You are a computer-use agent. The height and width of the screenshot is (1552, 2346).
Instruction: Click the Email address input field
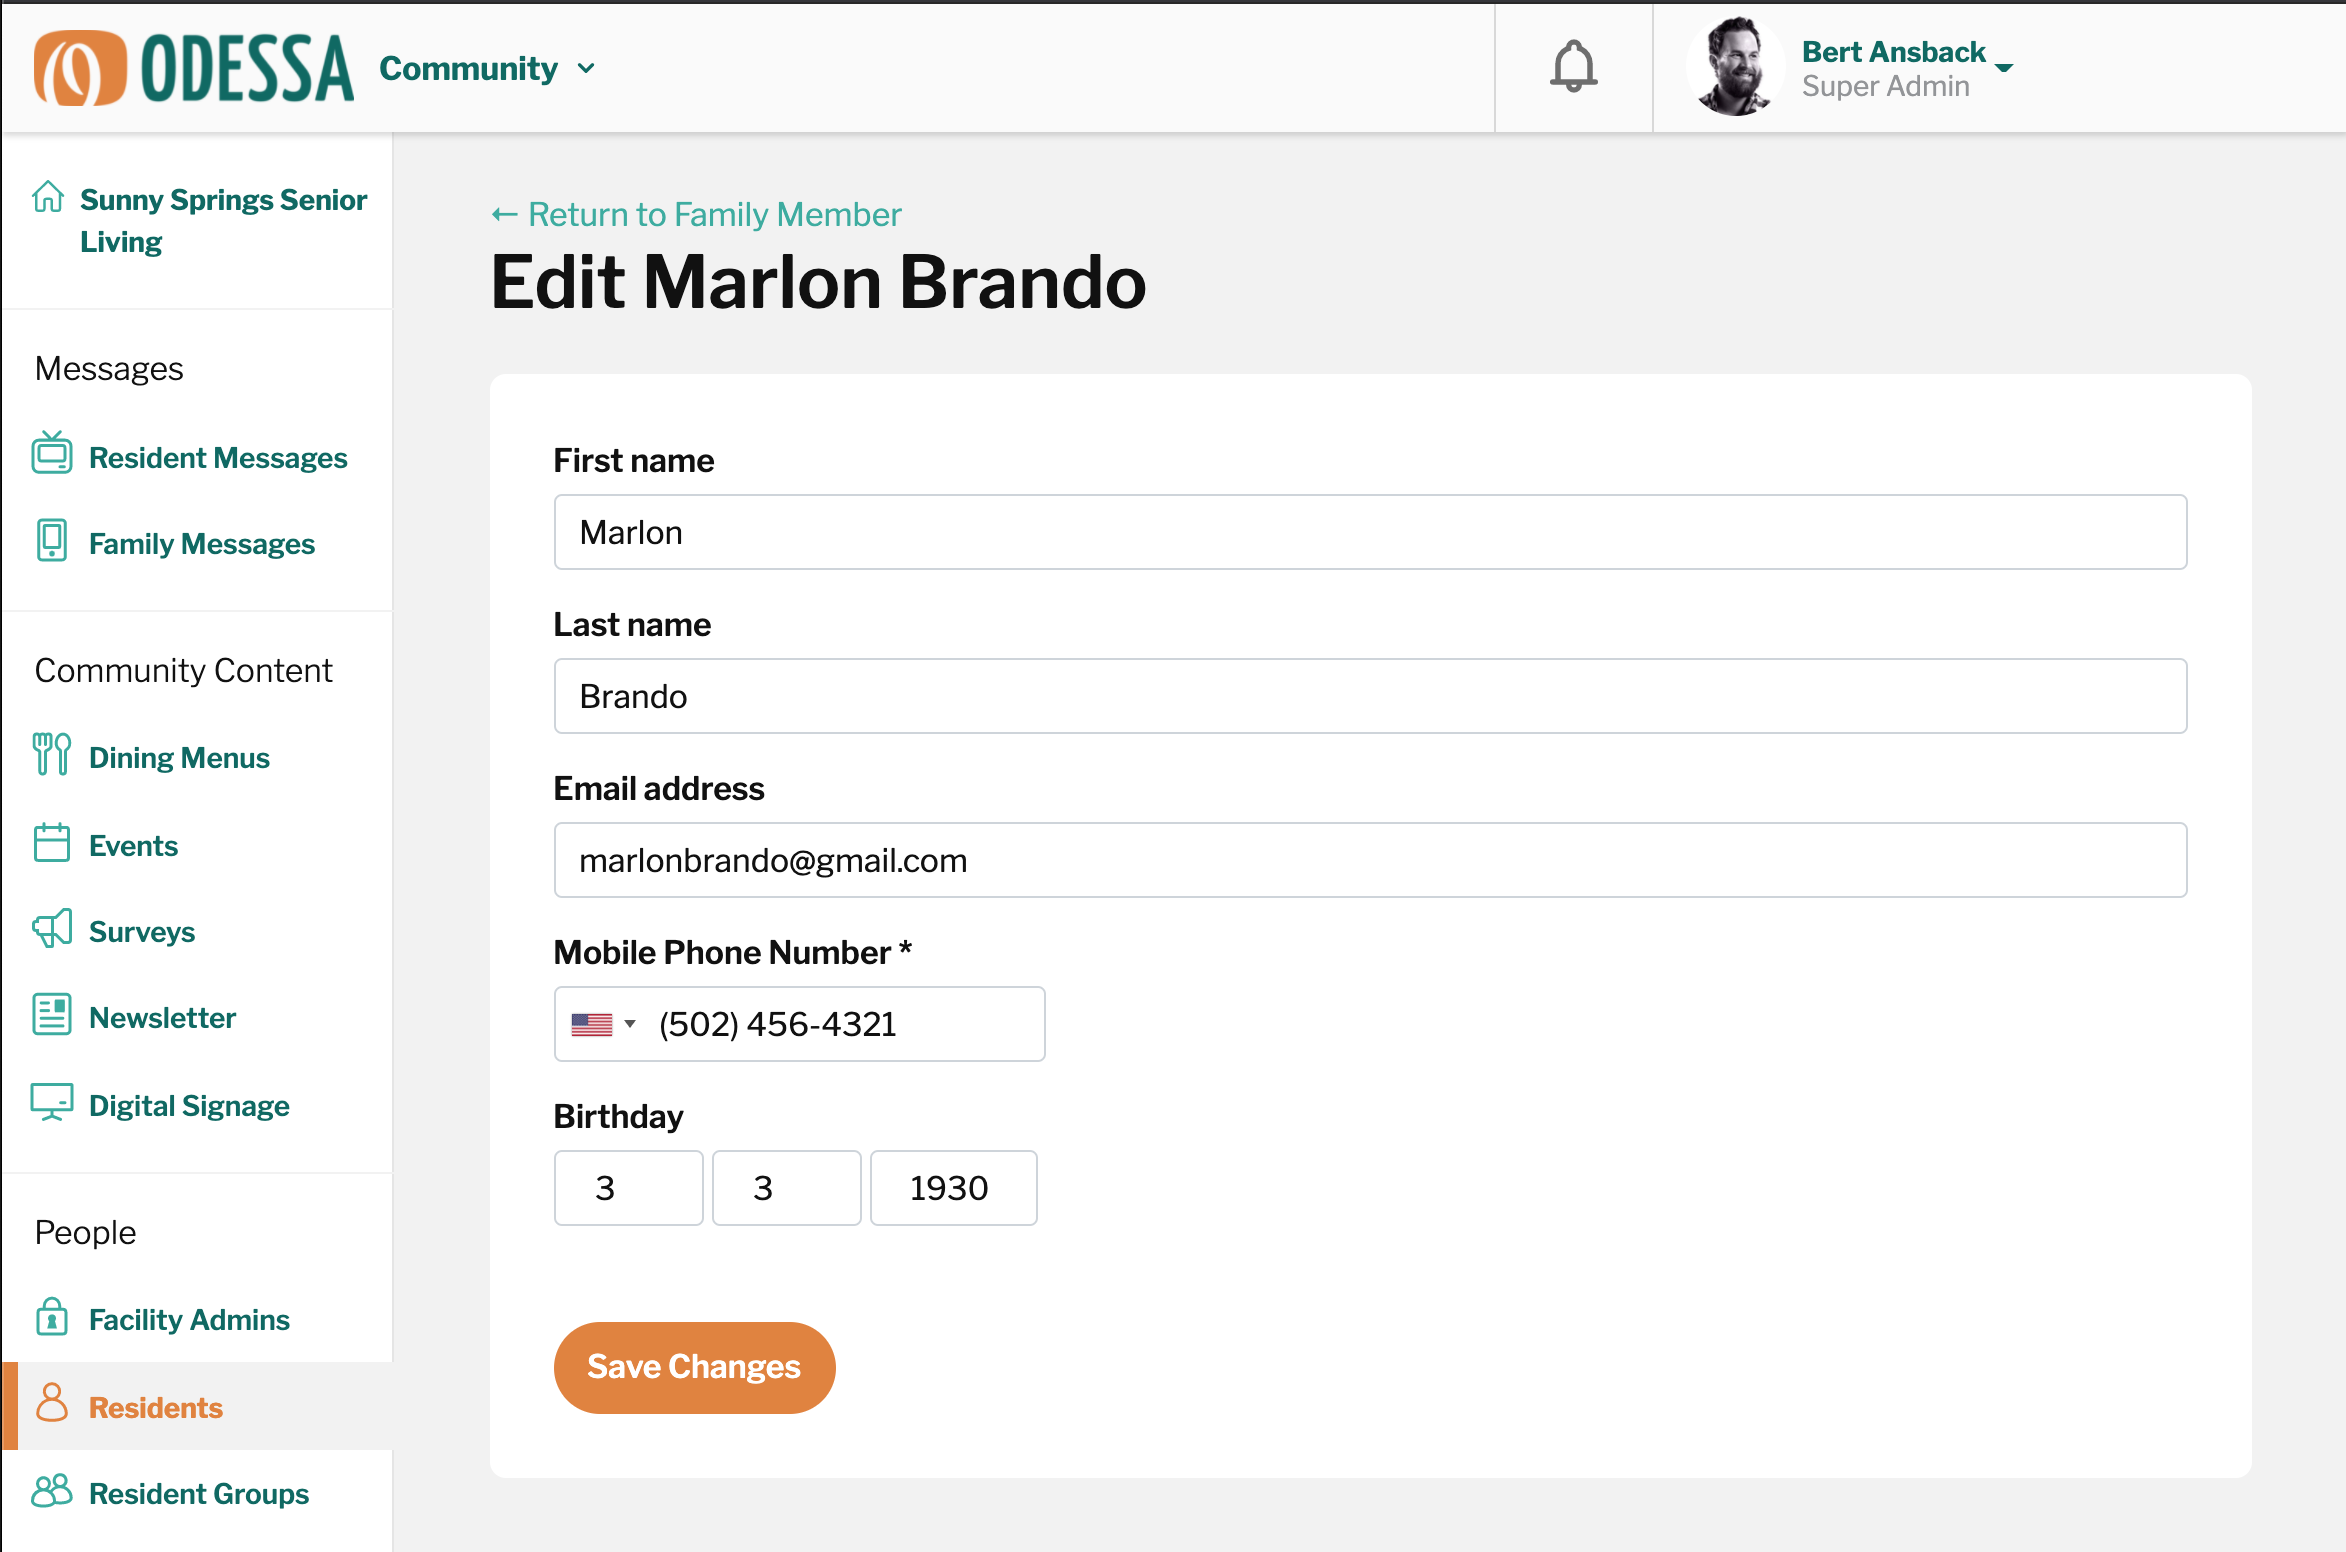pos(1371,860)
